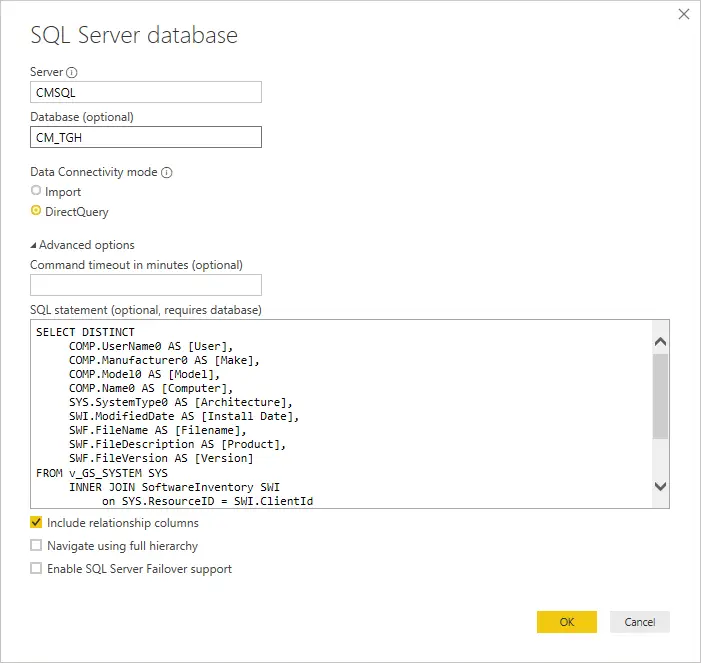Collapse the Advanced options section
701x663 pixels.
click(33, 245)
